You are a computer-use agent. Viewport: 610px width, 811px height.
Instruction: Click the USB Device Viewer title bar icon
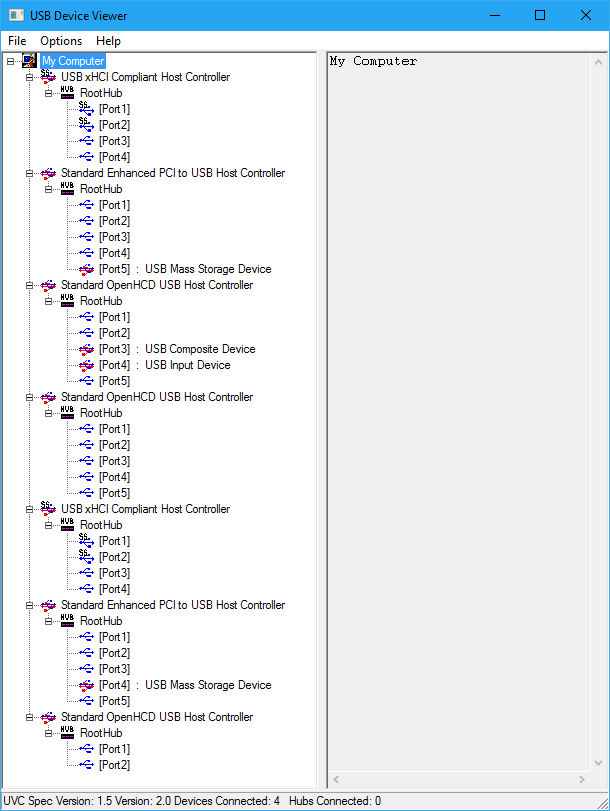17,15
